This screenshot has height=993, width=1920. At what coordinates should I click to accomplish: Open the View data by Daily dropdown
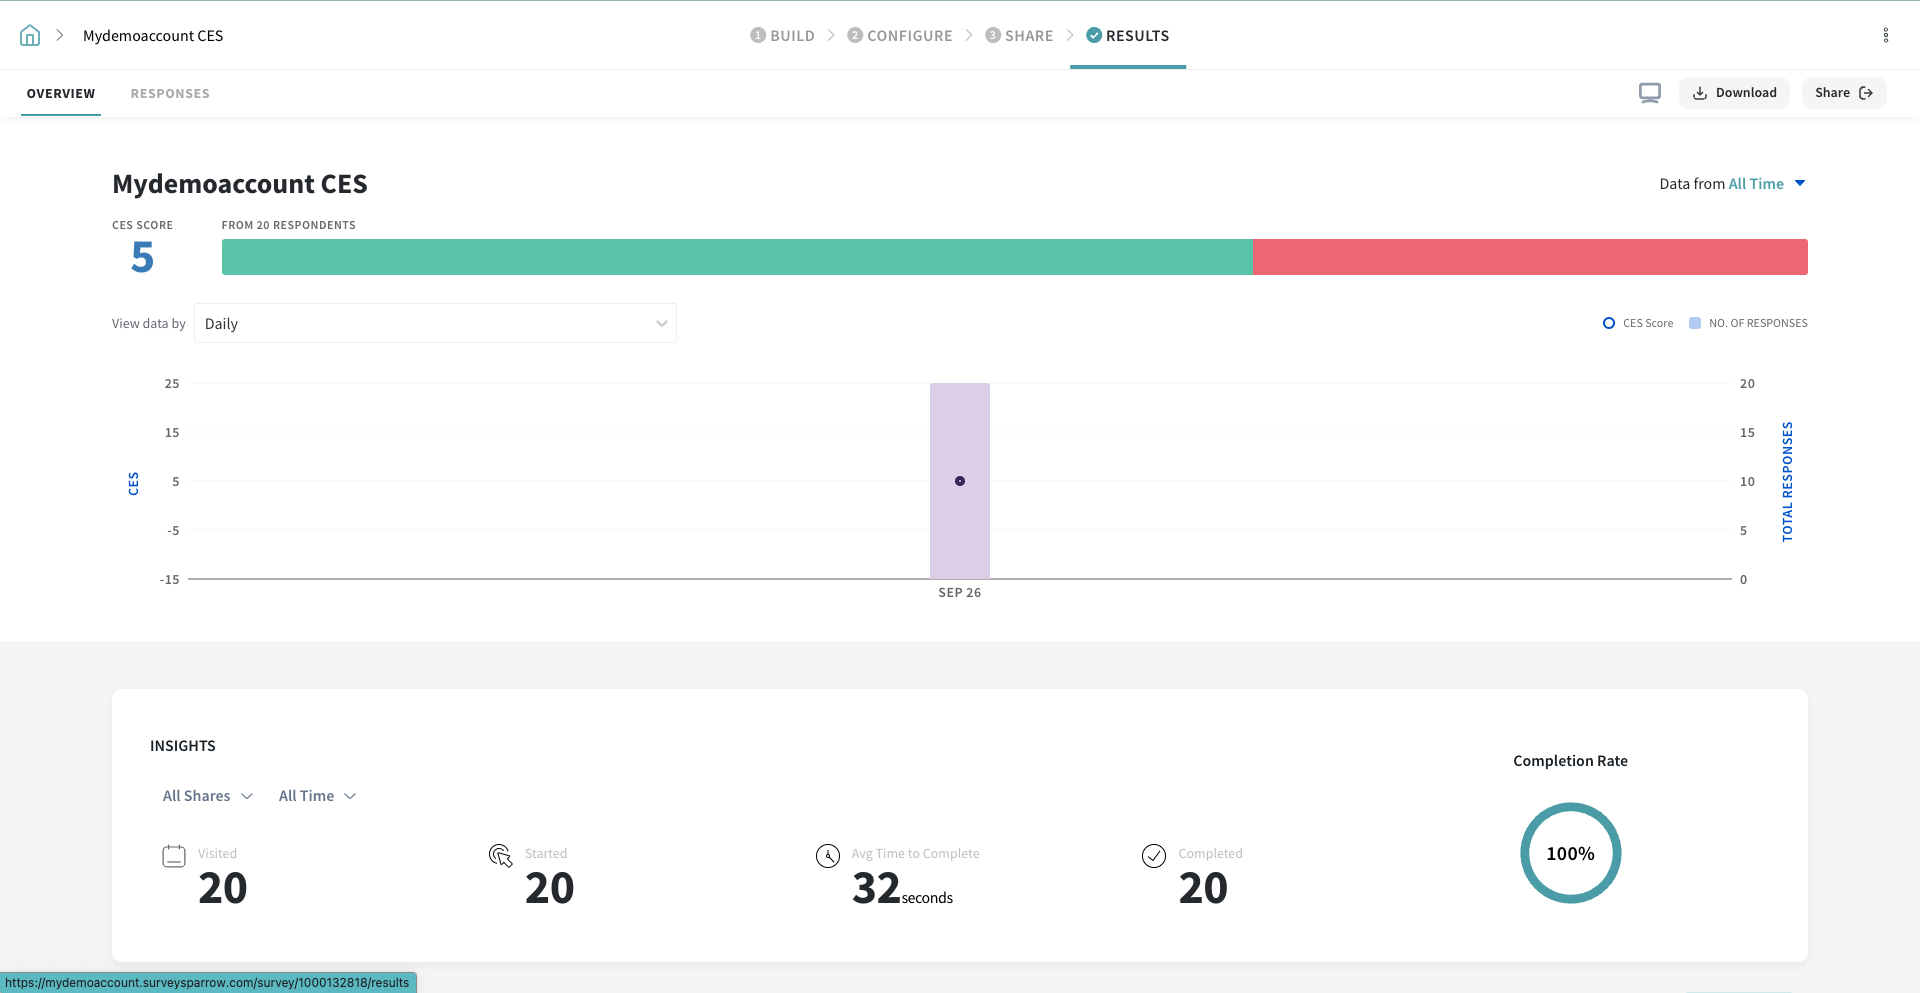pos(435,323)
